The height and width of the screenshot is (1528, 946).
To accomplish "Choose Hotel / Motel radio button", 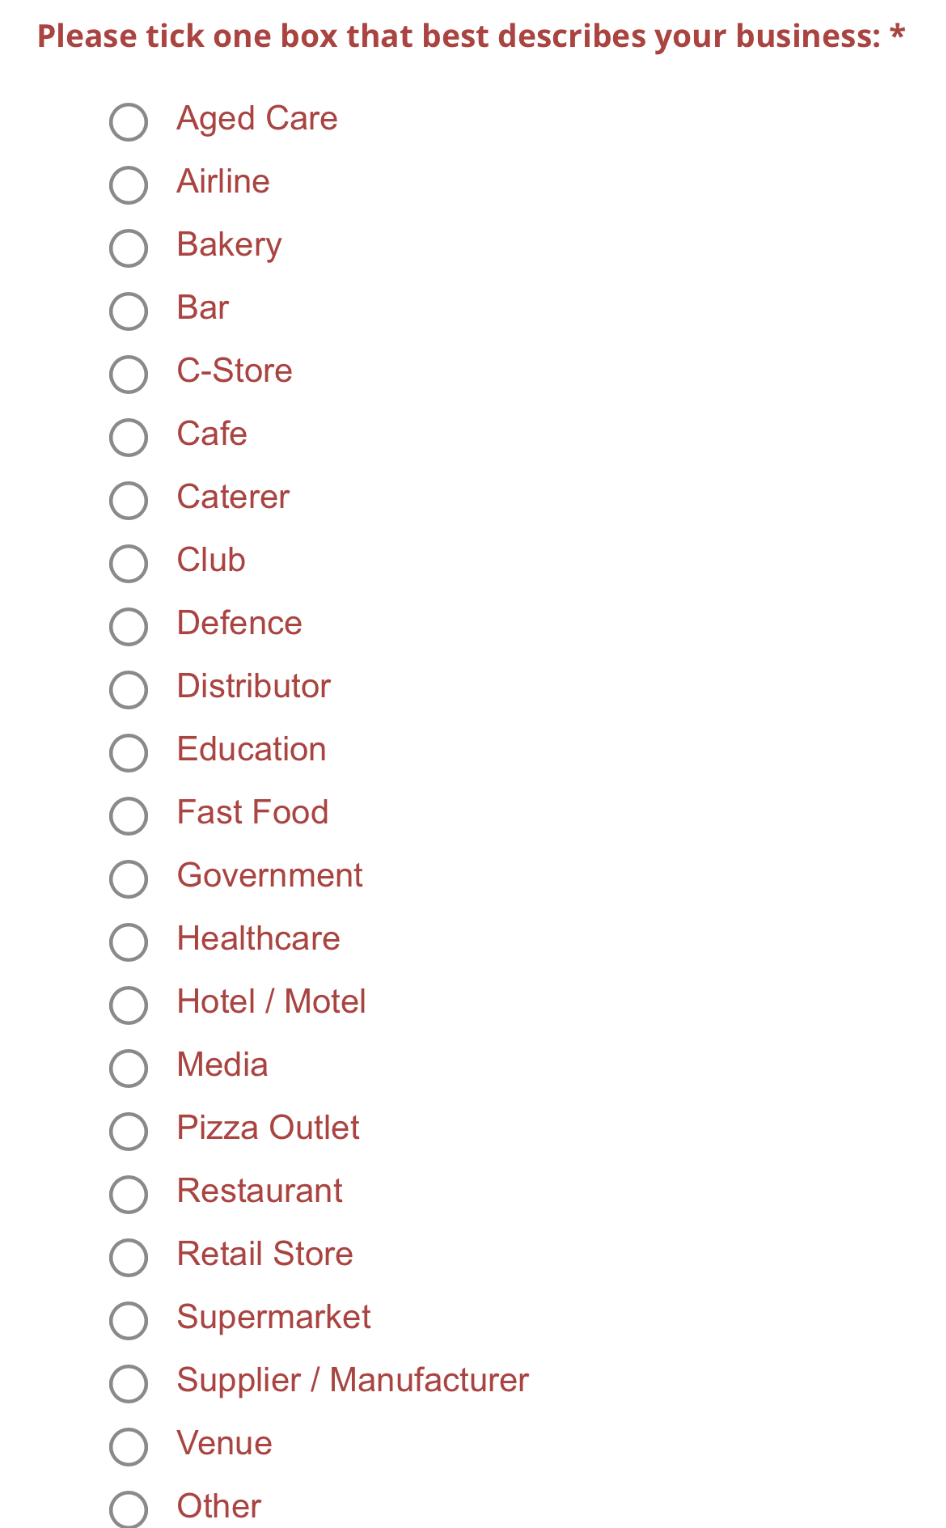I will 128,1005.
